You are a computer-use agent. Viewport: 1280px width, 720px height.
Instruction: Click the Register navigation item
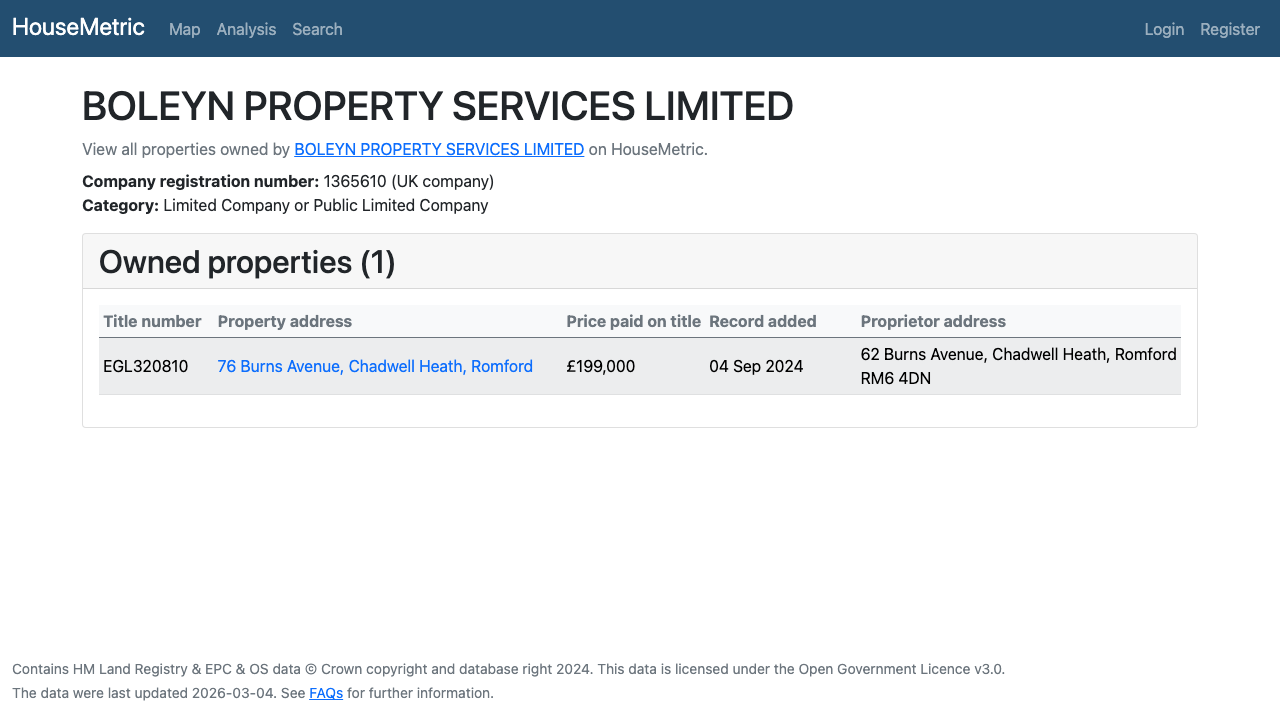pyautogui.click(x=1229, y=29)
